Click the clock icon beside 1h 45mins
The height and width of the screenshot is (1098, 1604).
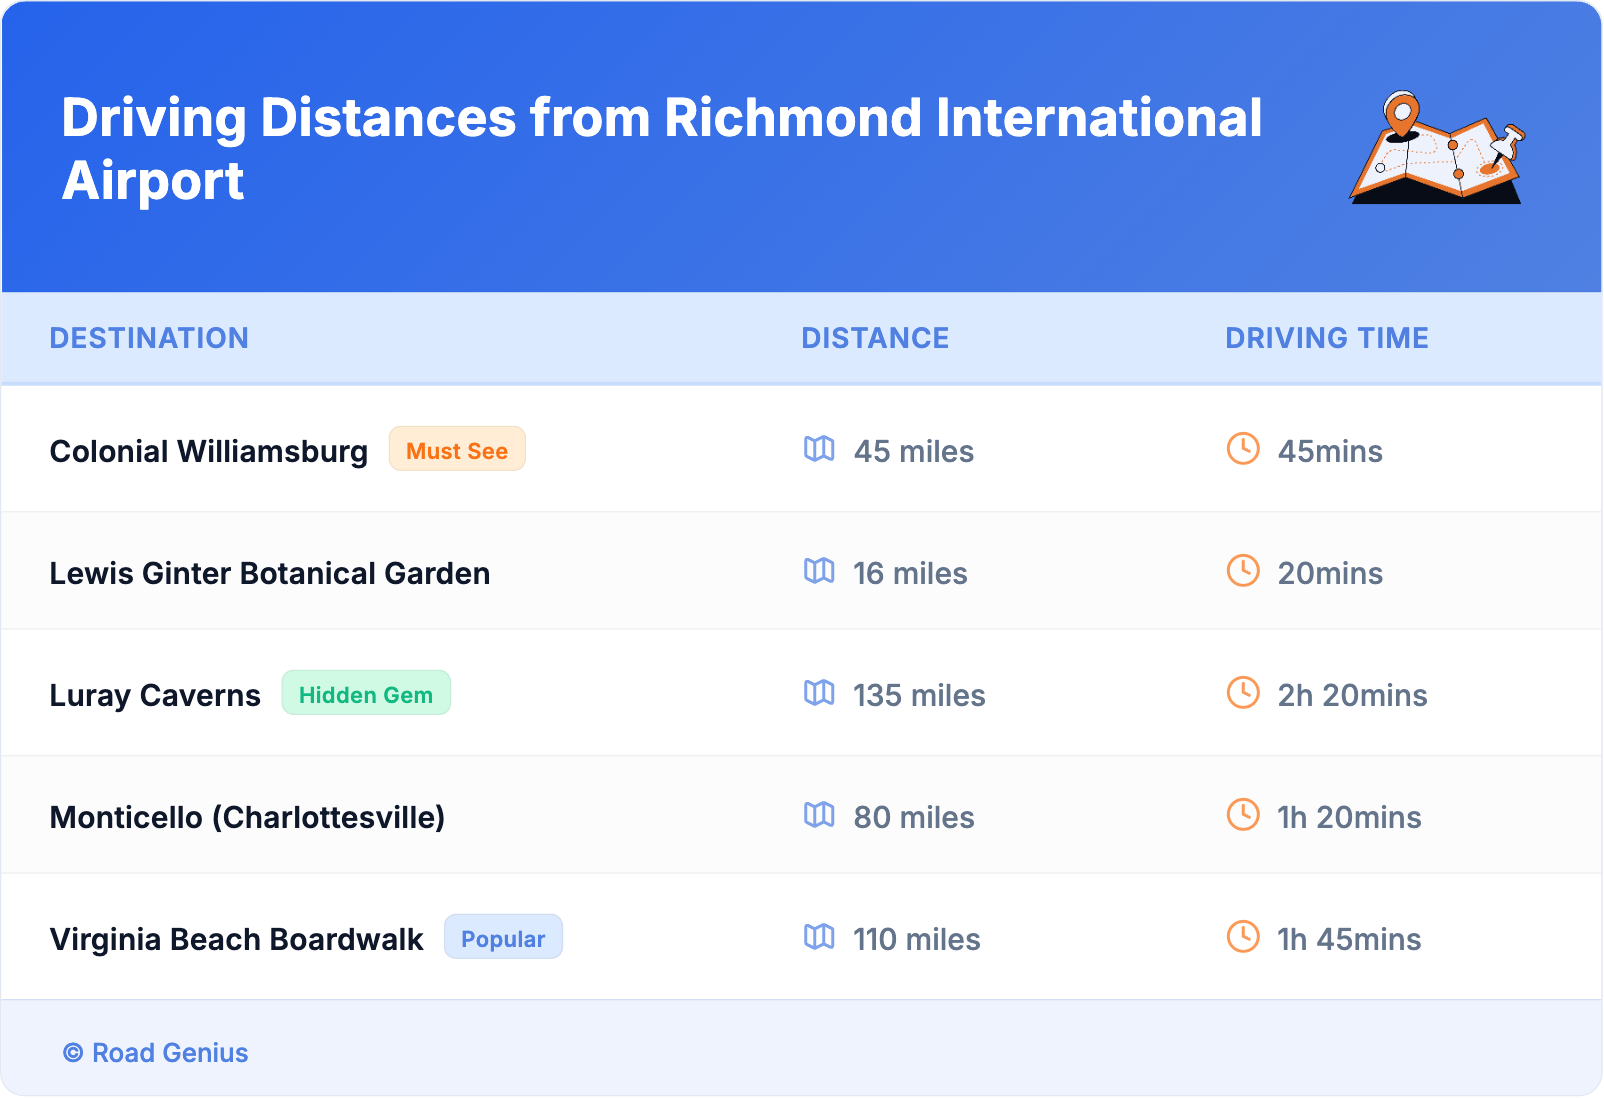click(1243, 937)
